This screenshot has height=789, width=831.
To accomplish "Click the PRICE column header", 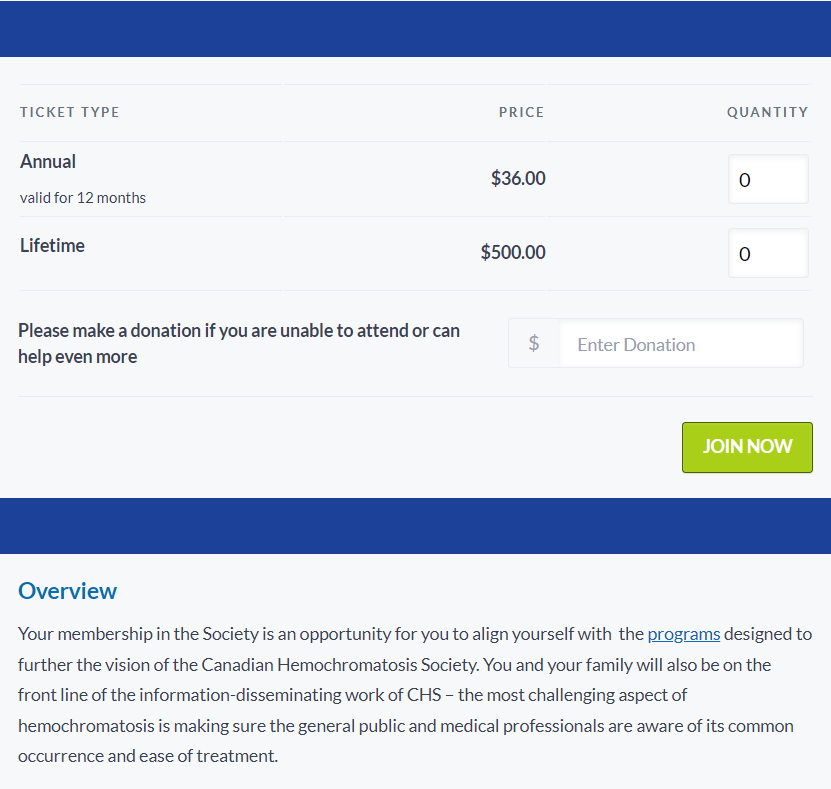I will tap(521, 112).
